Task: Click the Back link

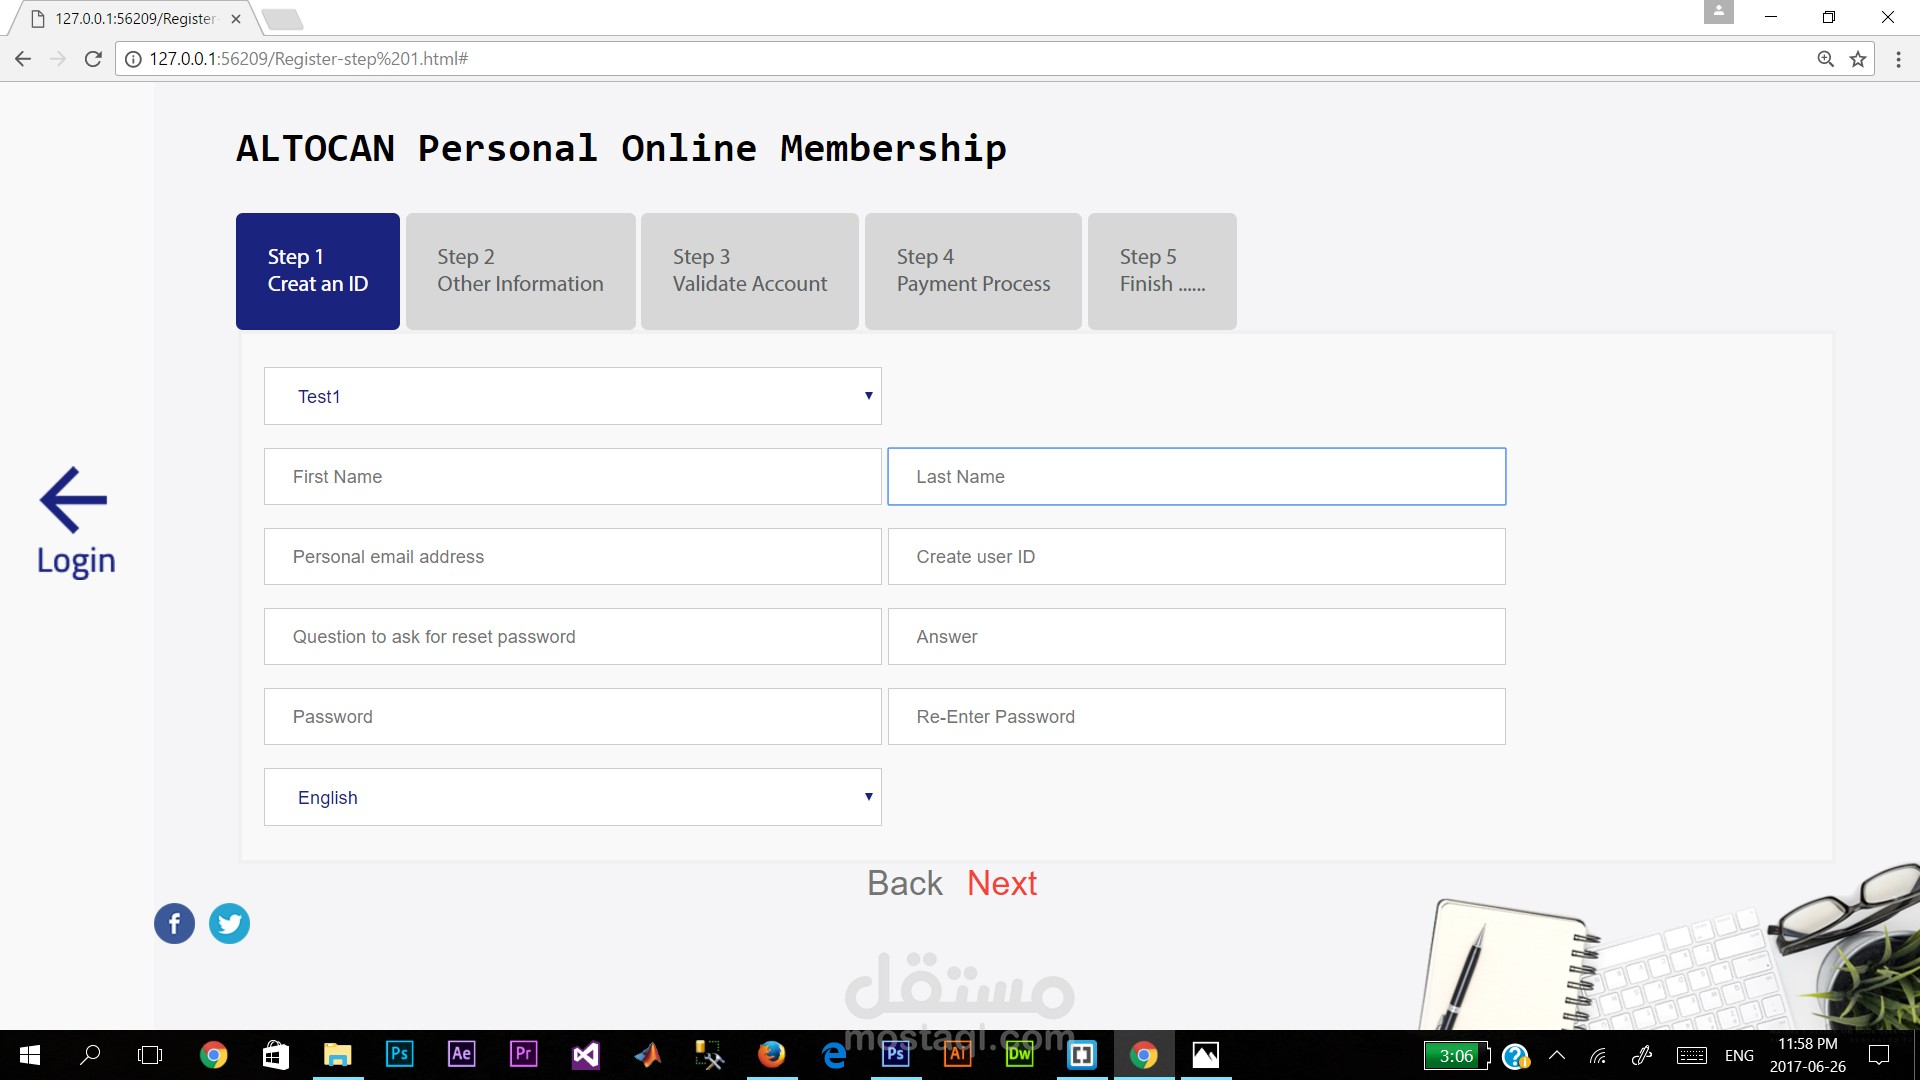Action: 904,883
